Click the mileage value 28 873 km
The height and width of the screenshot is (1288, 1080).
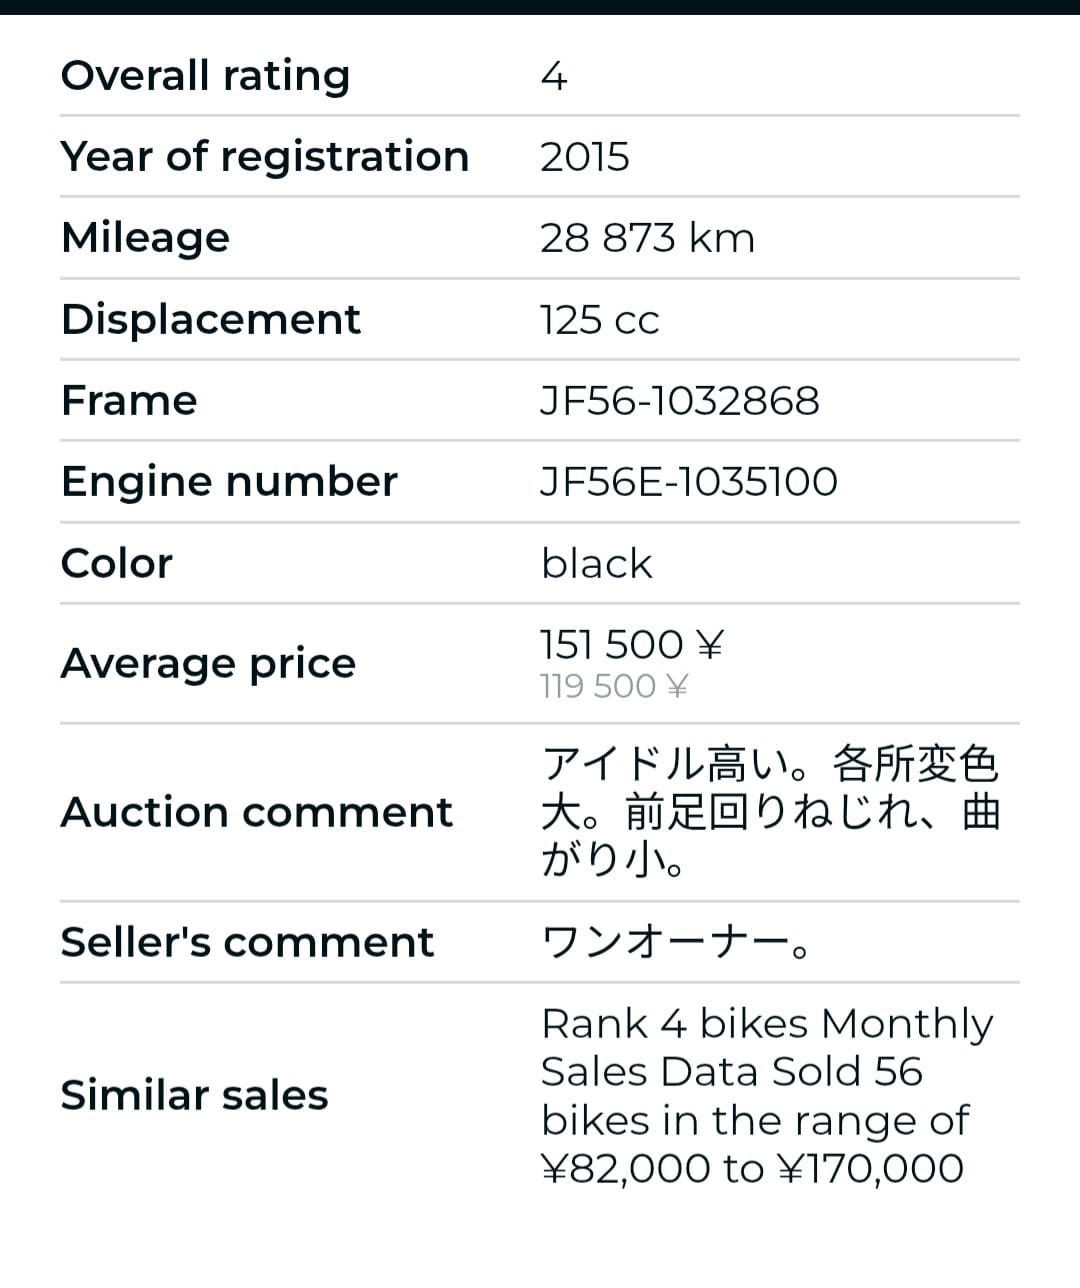coord(647,238)
